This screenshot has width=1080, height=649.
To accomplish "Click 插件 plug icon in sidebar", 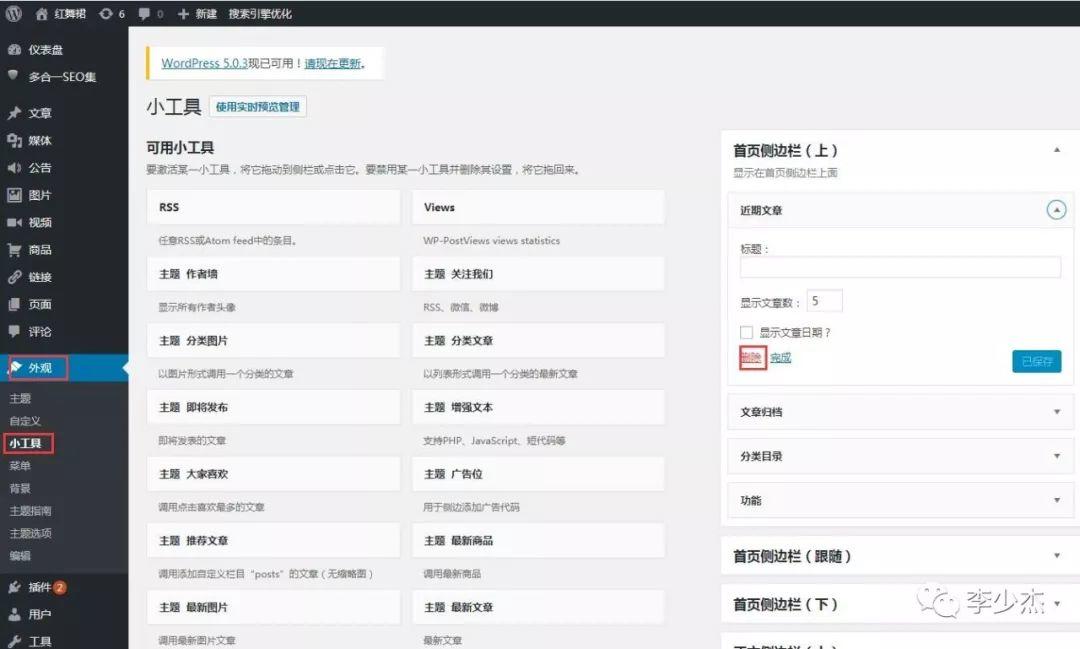I will coord(14,587).
